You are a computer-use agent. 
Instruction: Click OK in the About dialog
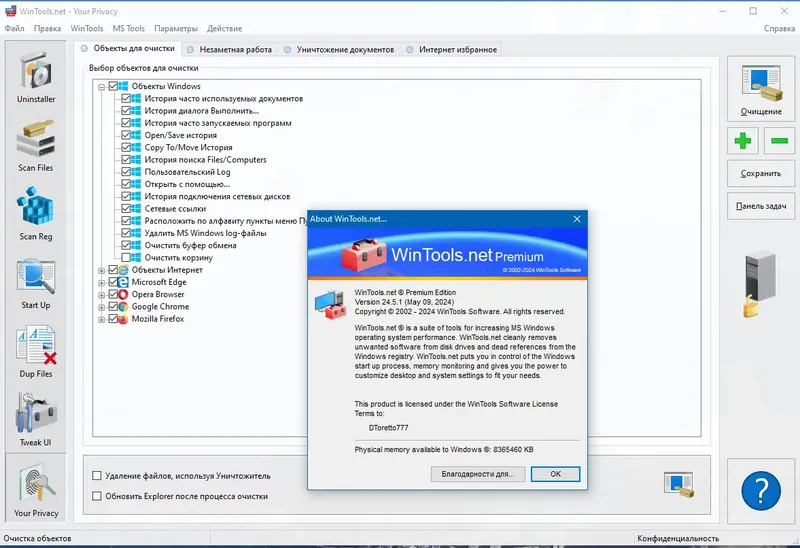coord(555,474)
